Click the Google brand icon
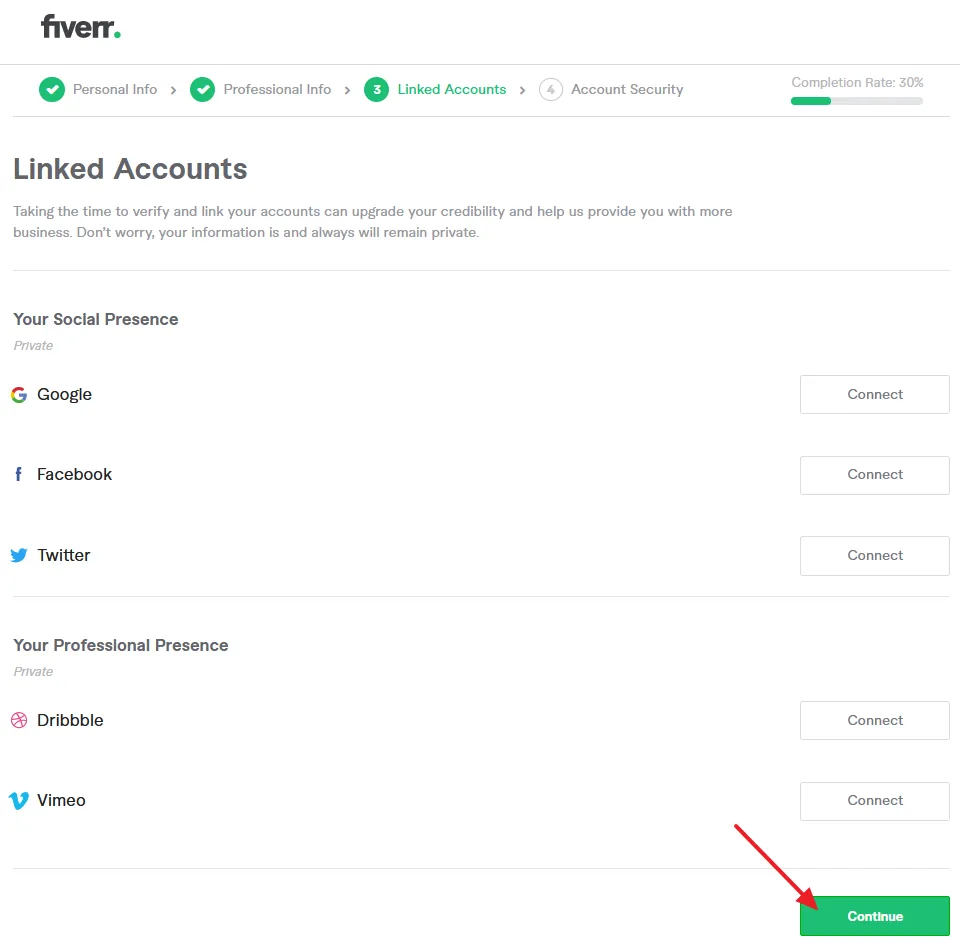Image resolution: width=960 pixels, height=949 pixels. coord(19,395)
